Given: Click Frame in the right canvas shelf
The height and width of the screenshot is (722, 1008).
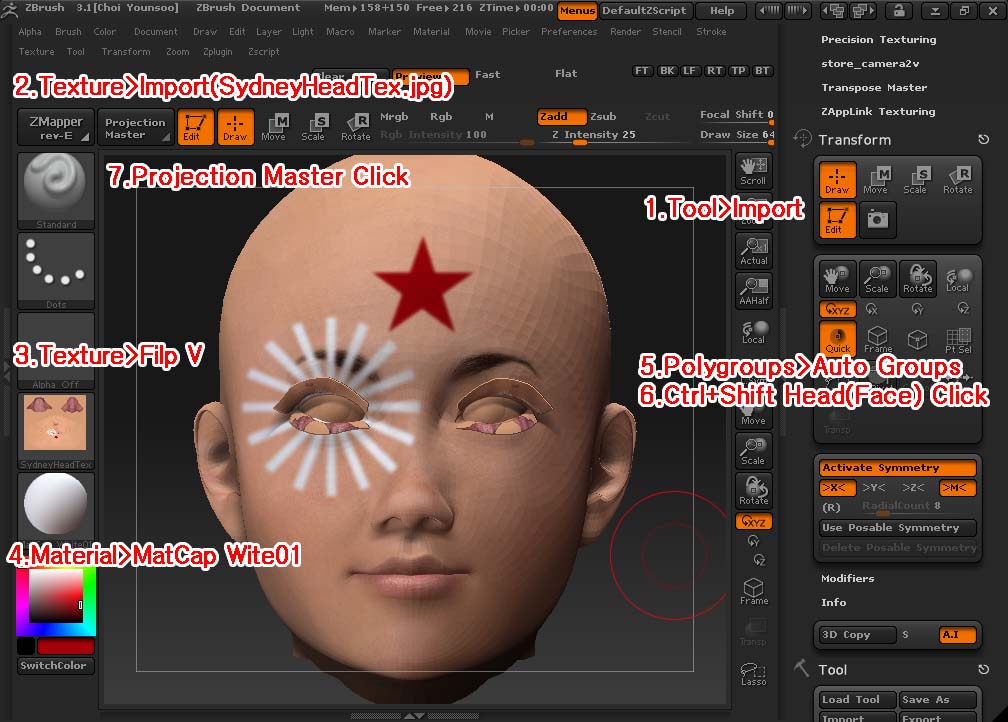Looking at the screenshot, I should click(753, 591).
